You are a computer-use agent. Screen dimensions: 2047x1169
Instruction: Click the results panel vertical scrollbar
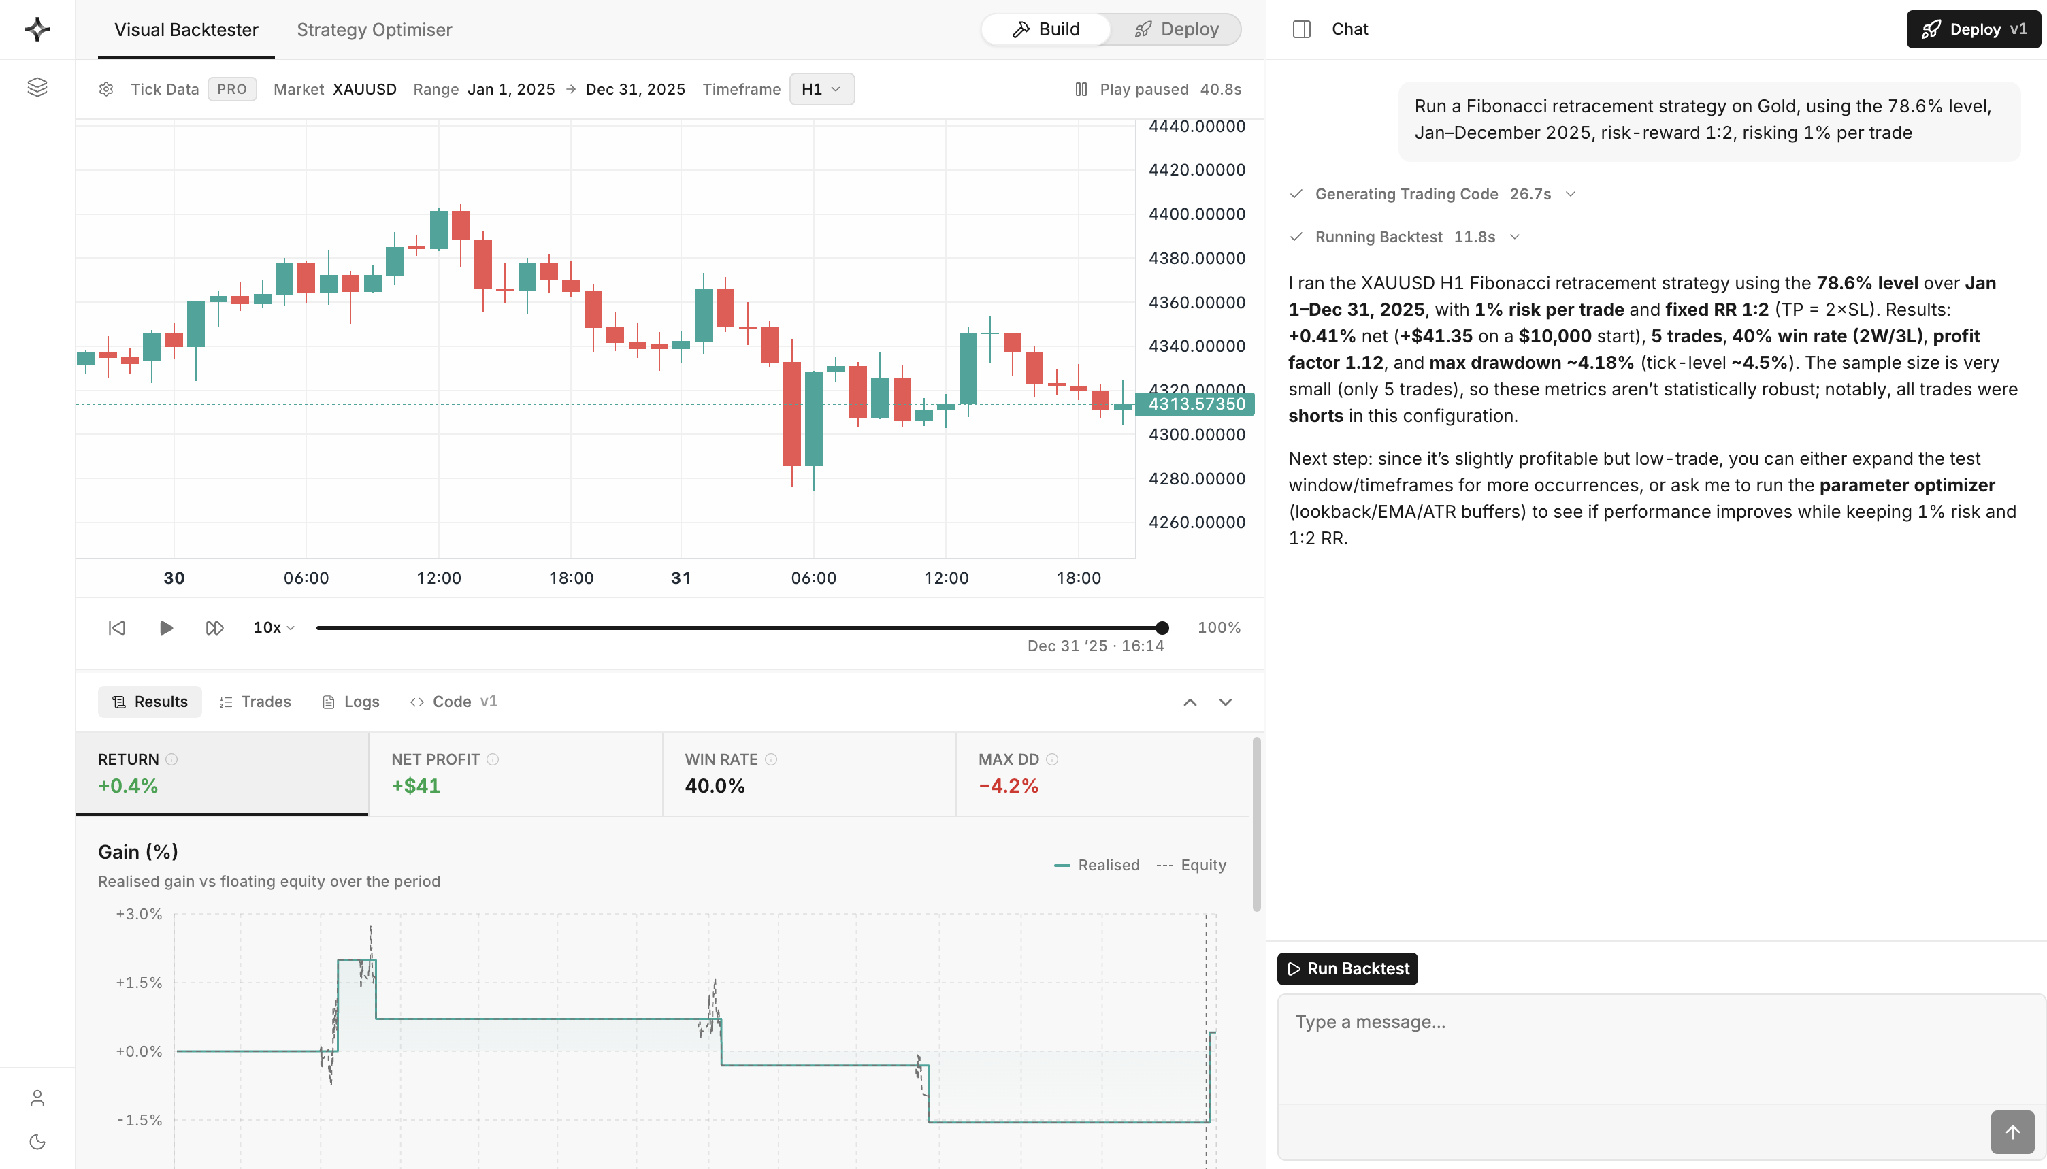[x=1257, y=824]
